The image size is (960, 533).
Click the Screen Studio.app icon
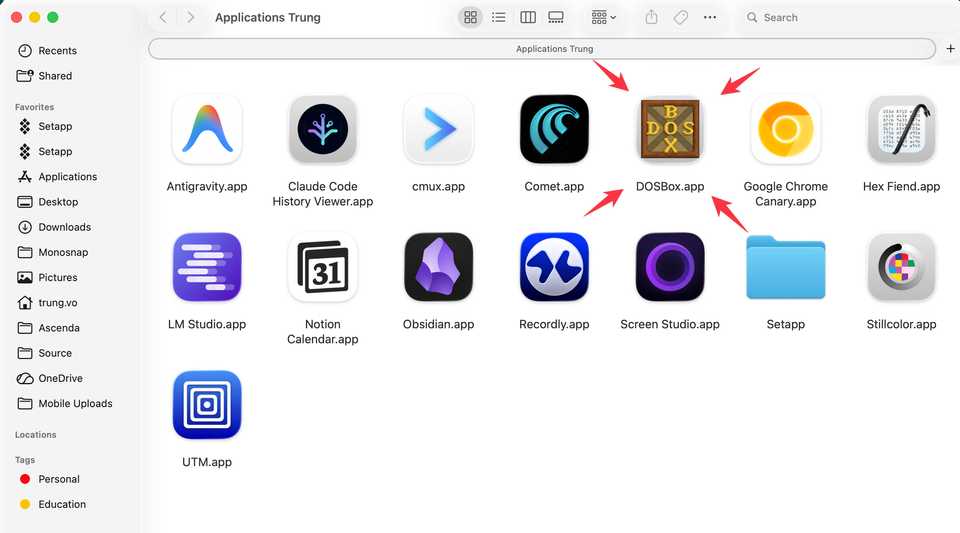[670, 267]
